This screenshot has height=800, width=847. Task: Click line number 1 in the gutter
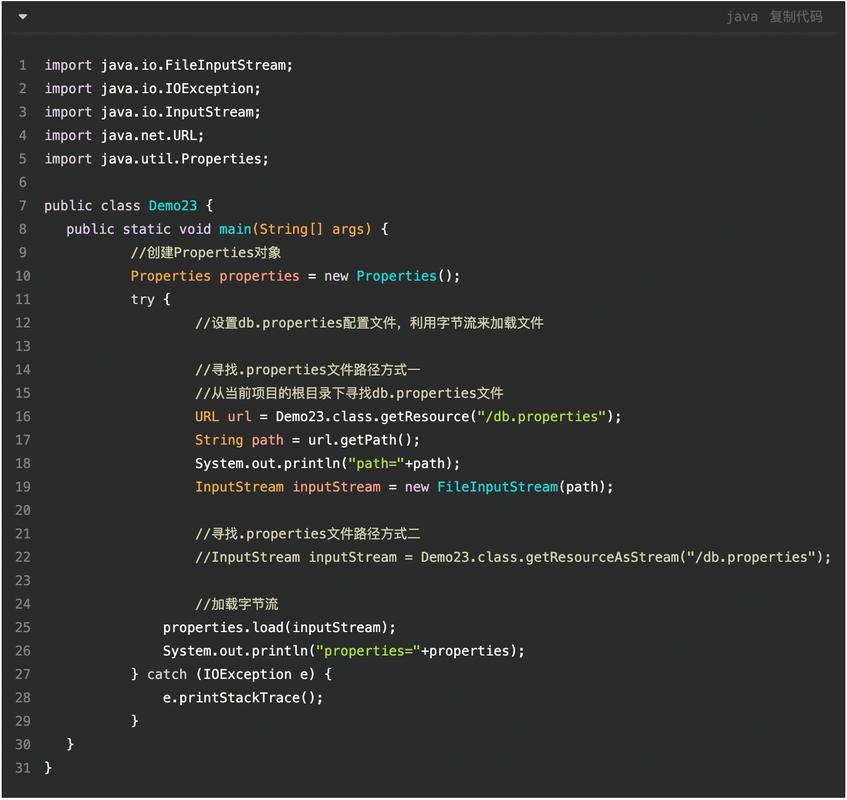tap(22, 65)
